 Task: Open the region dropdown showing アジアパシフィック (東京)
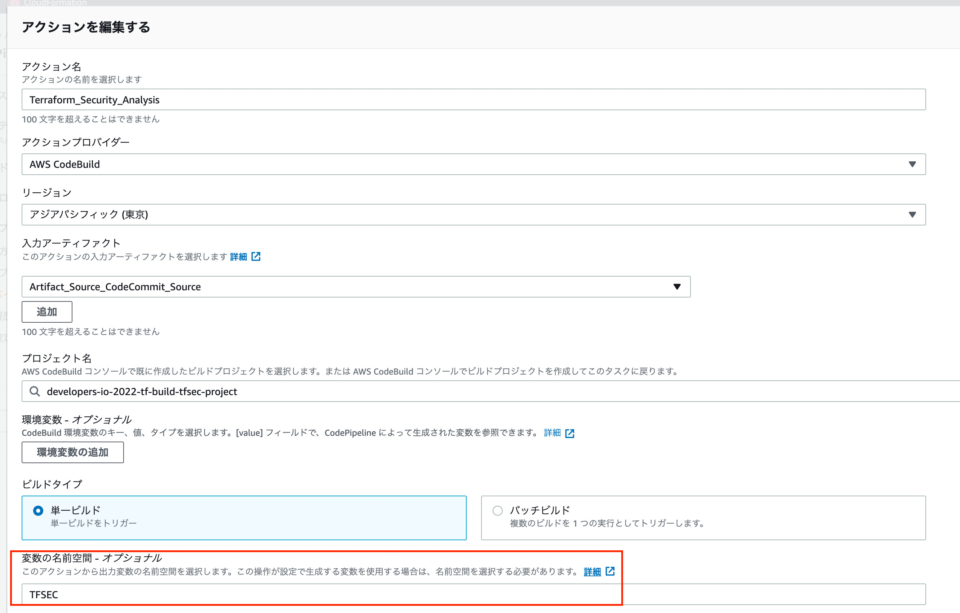click(473, 214)
